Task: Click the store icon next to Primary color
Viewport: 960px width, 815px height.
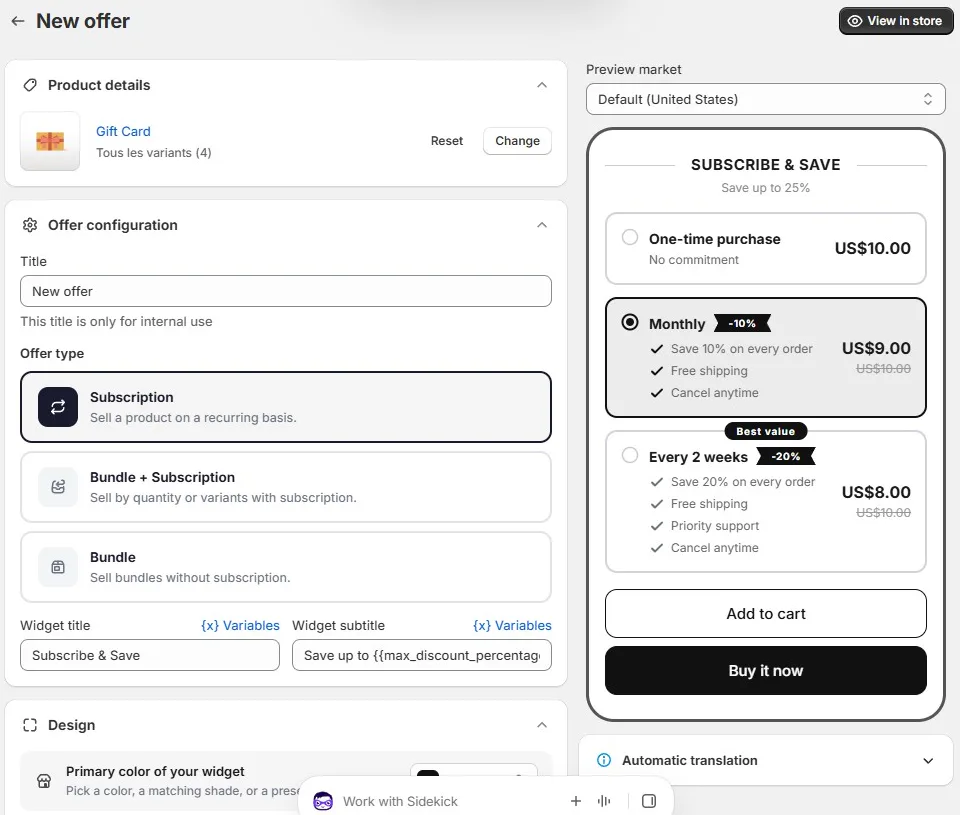Action: tap(44, 781)
